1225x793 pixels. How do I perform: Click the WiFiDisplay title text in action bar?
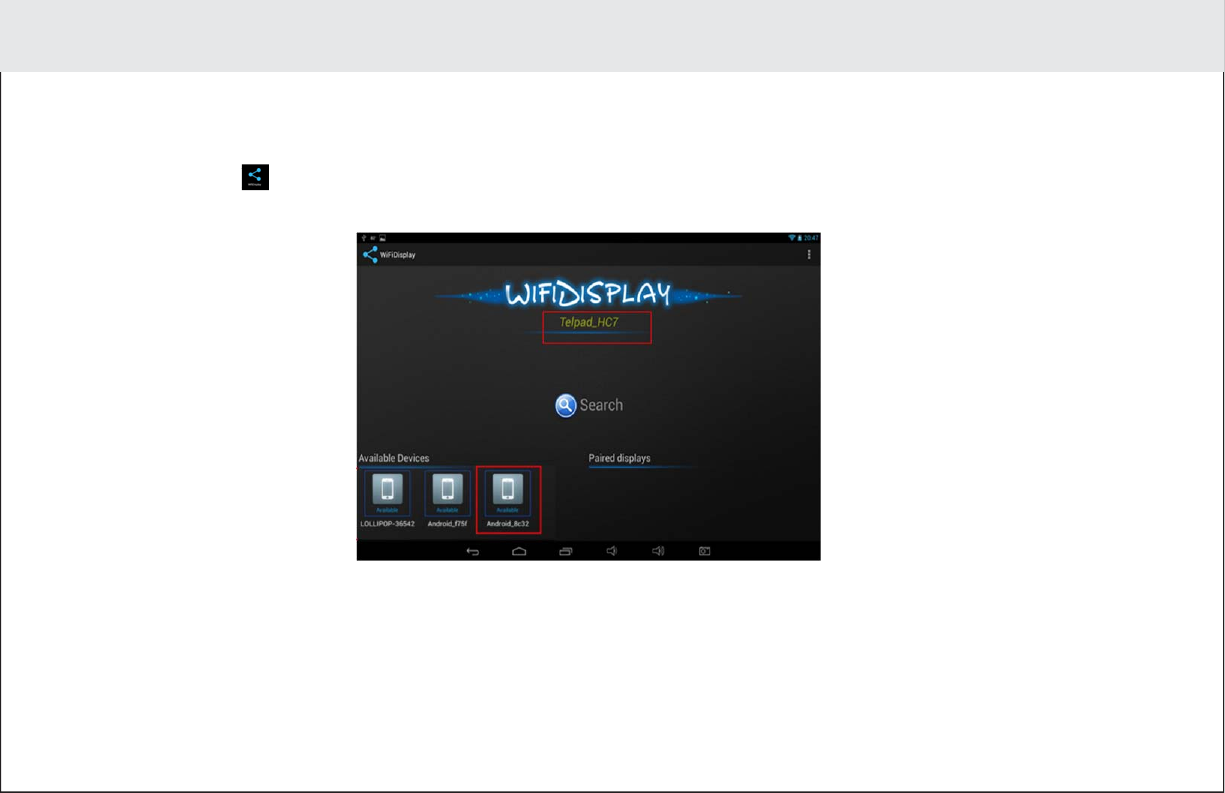(x=397, y=255)
